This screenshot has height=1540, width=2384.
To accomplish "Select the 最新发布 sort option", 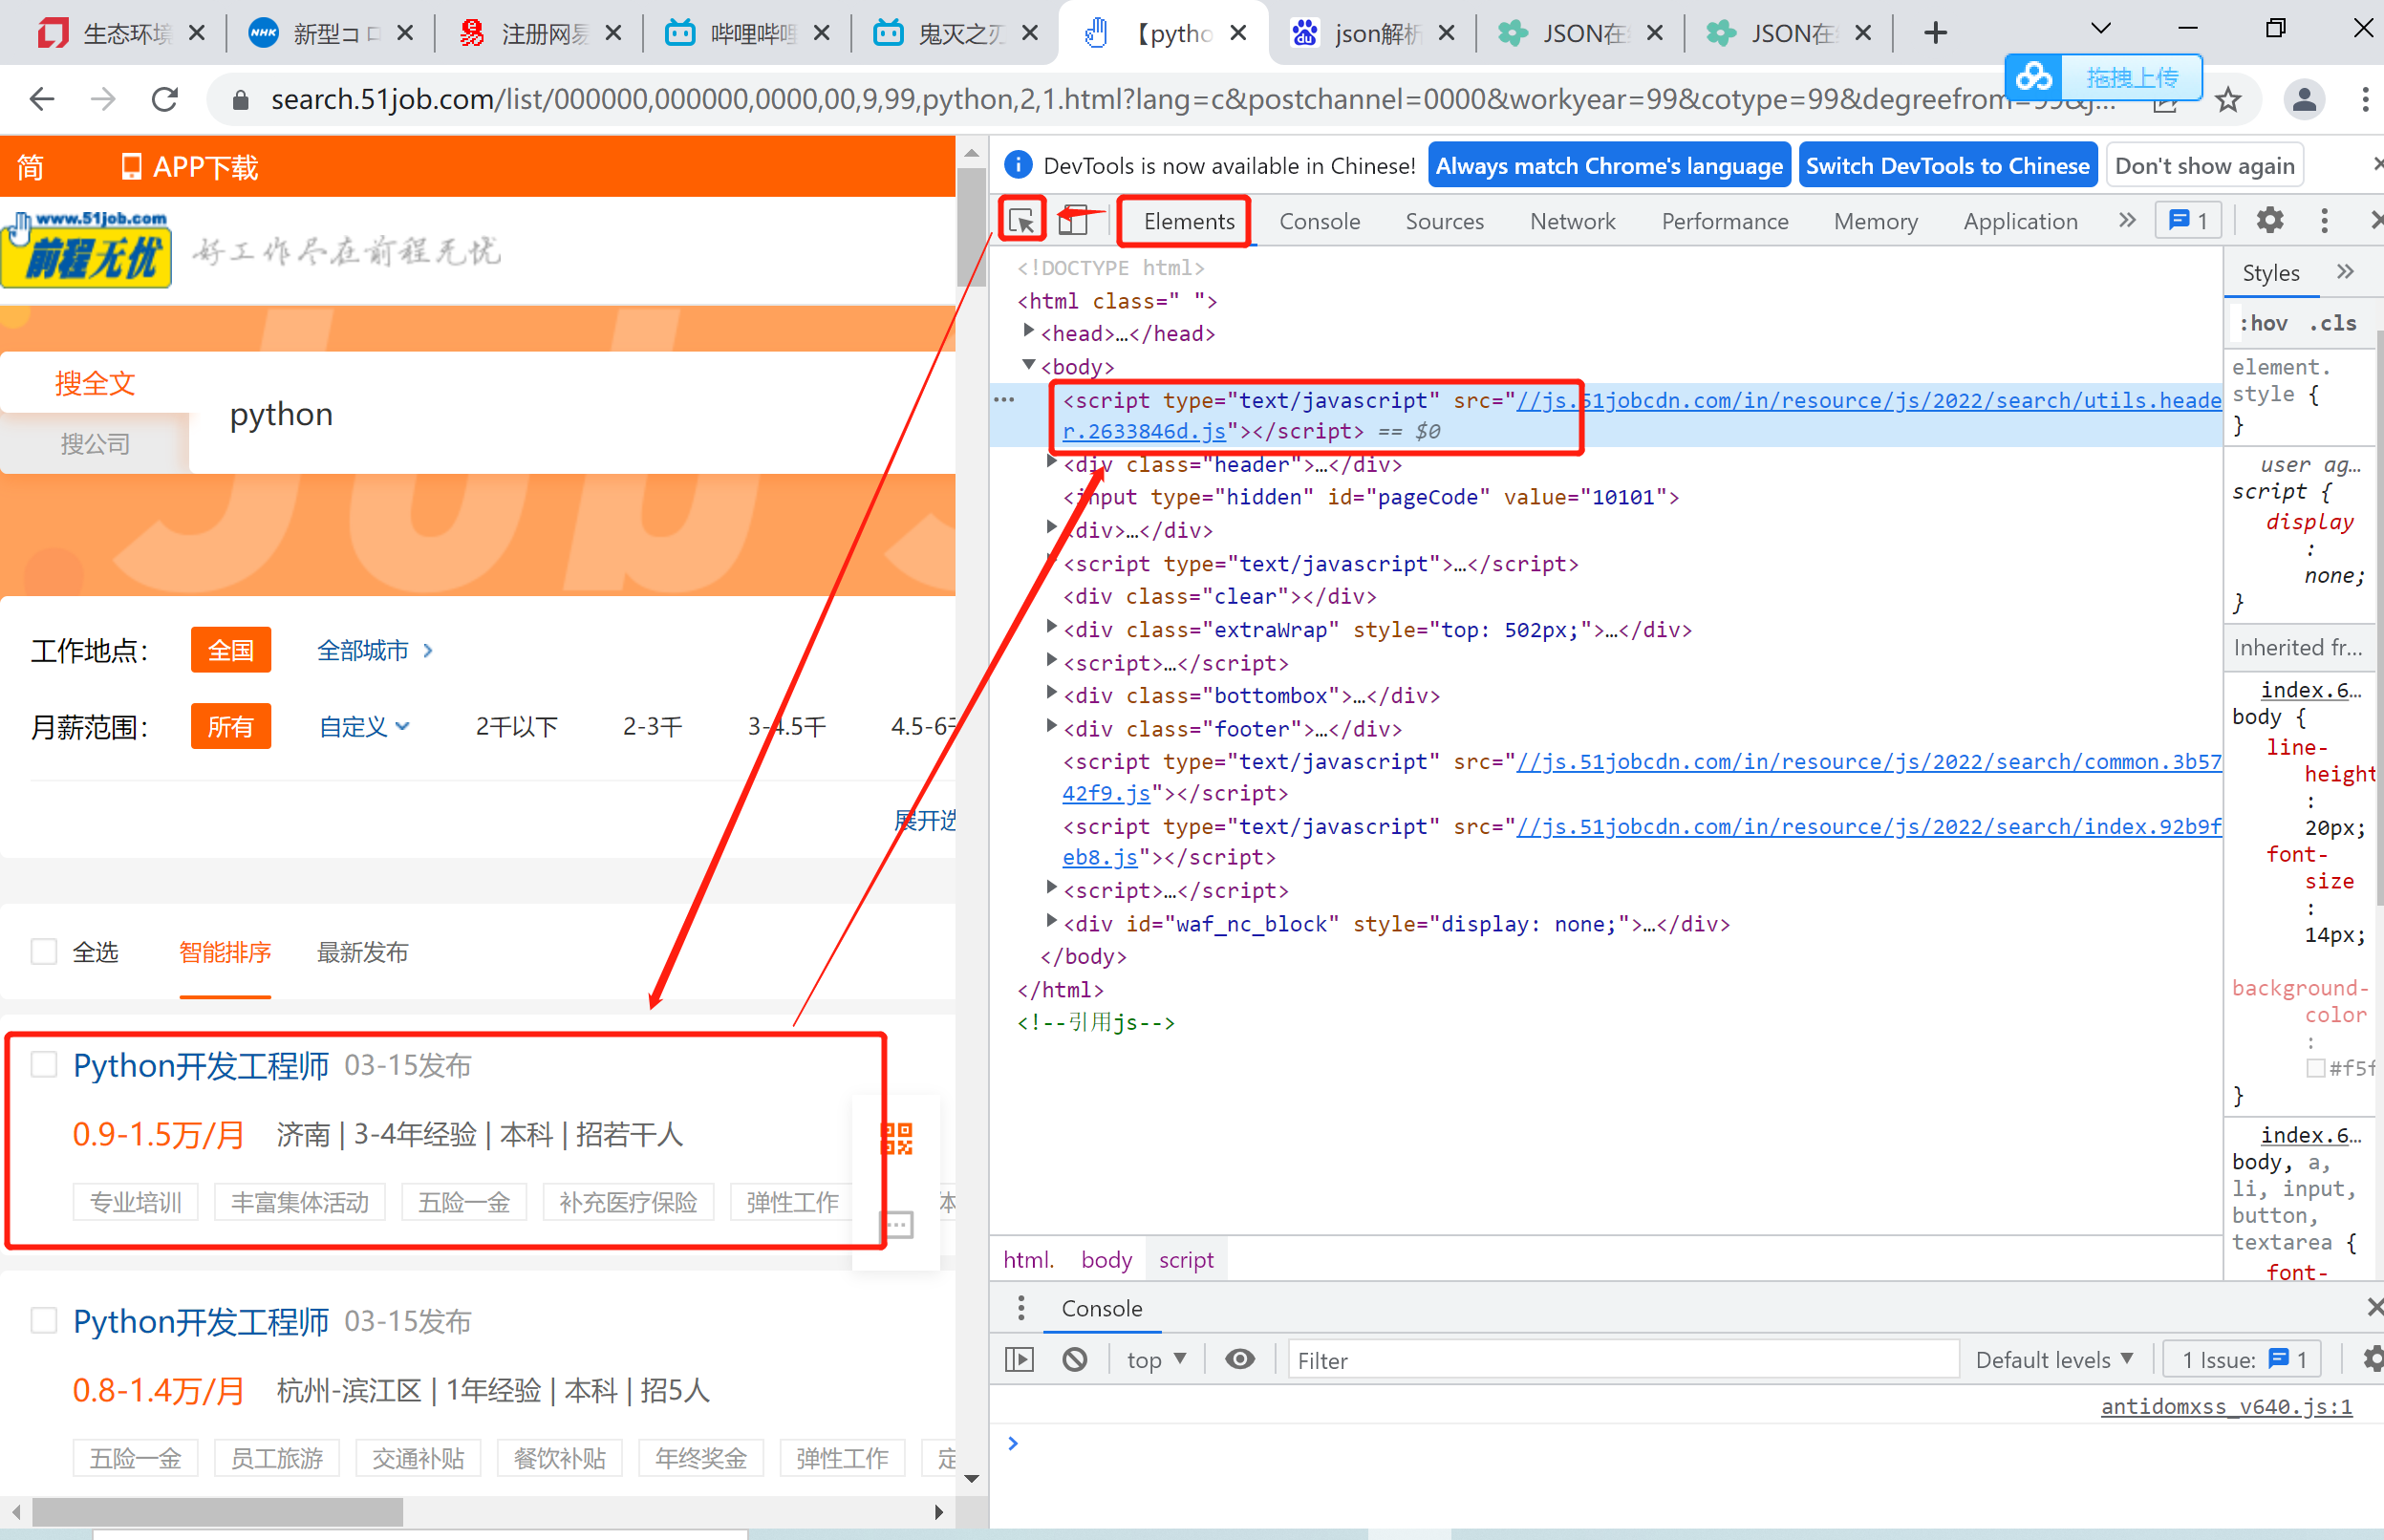I will (x=362, y=952).
